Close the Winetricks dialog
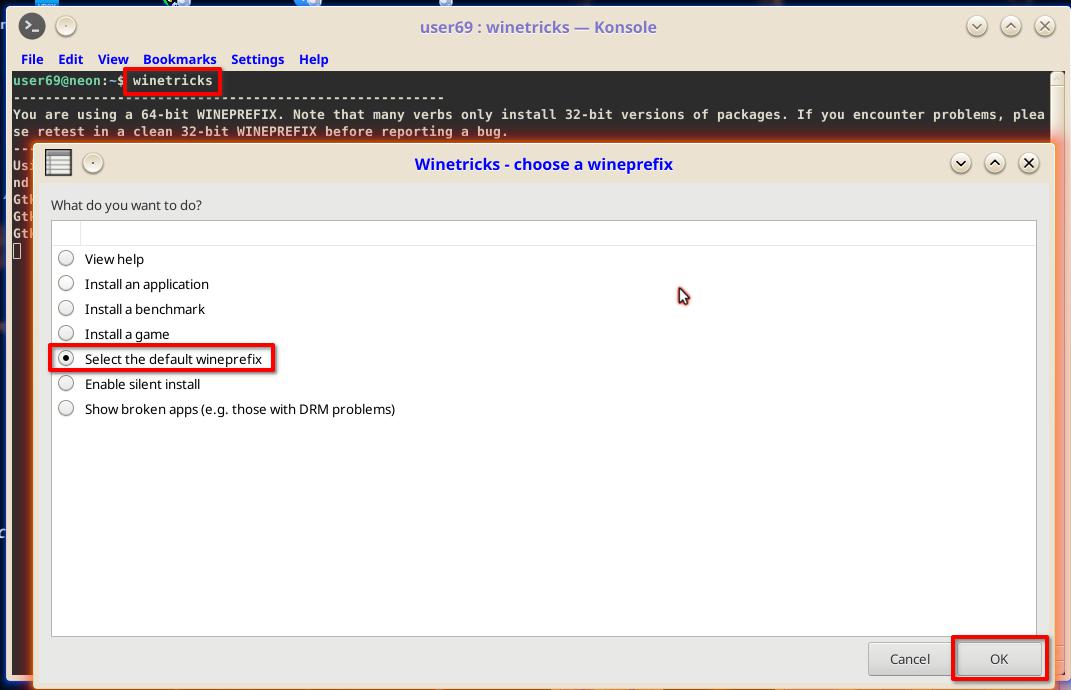The image size is (1071, 690). (x=1029, y=163)
